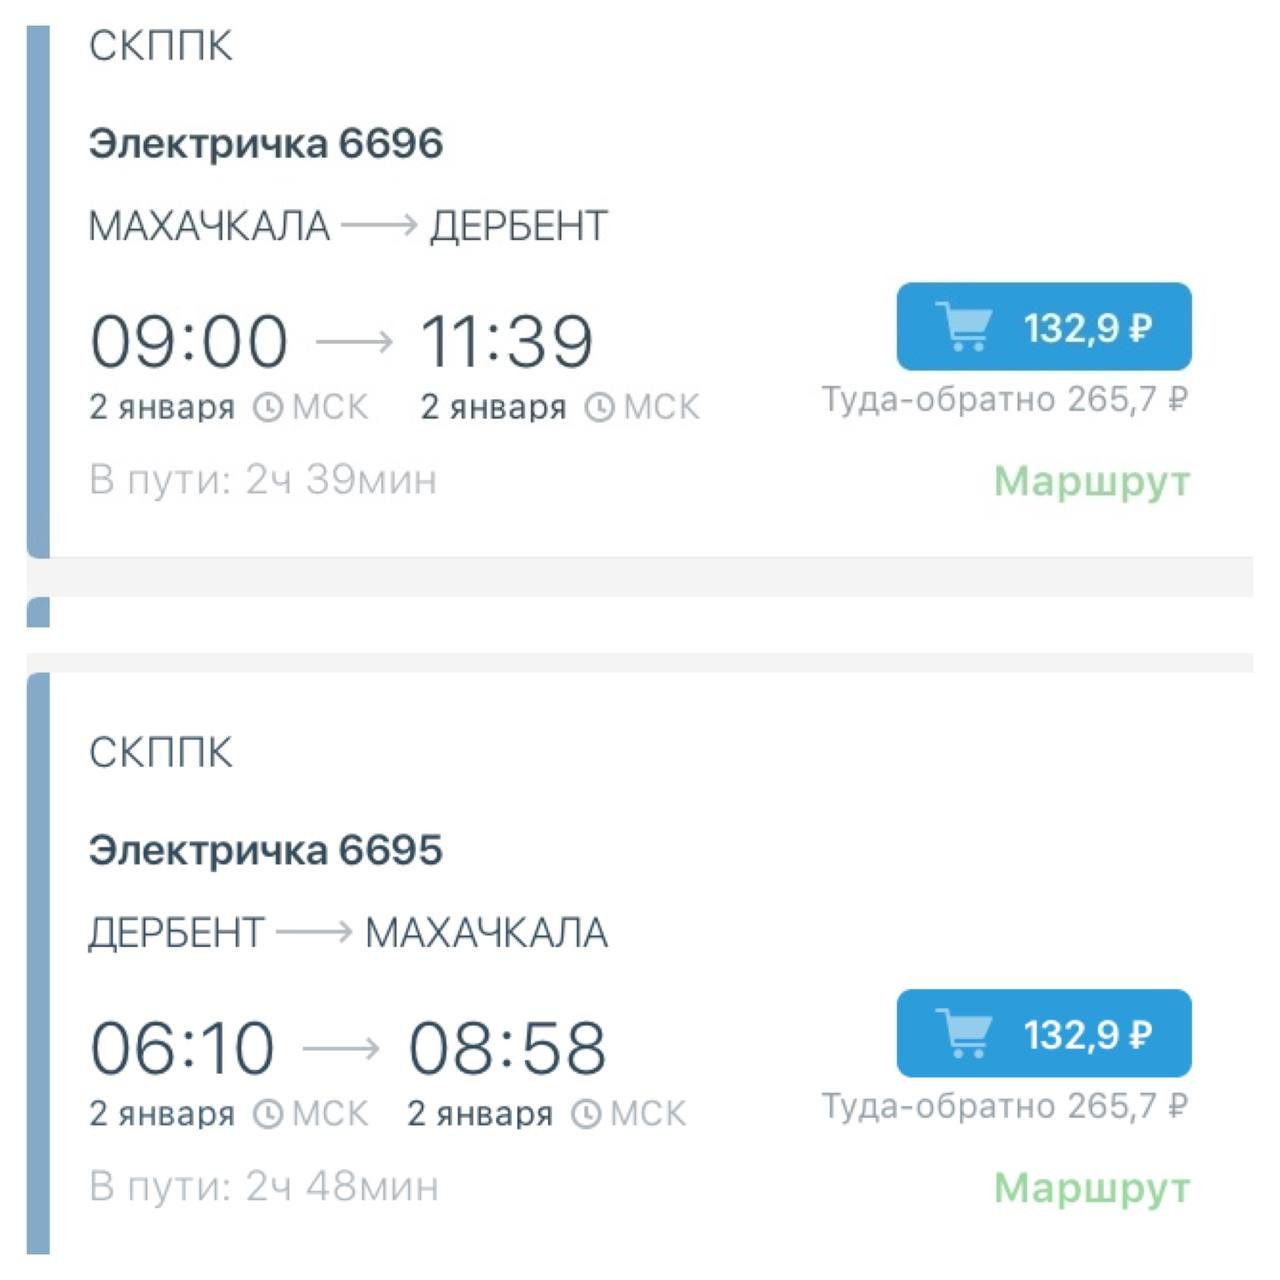This screenshot has width=1280, height=1280.
Task: Click the Электричка 6695 title
Action: (x=265, y=850)
